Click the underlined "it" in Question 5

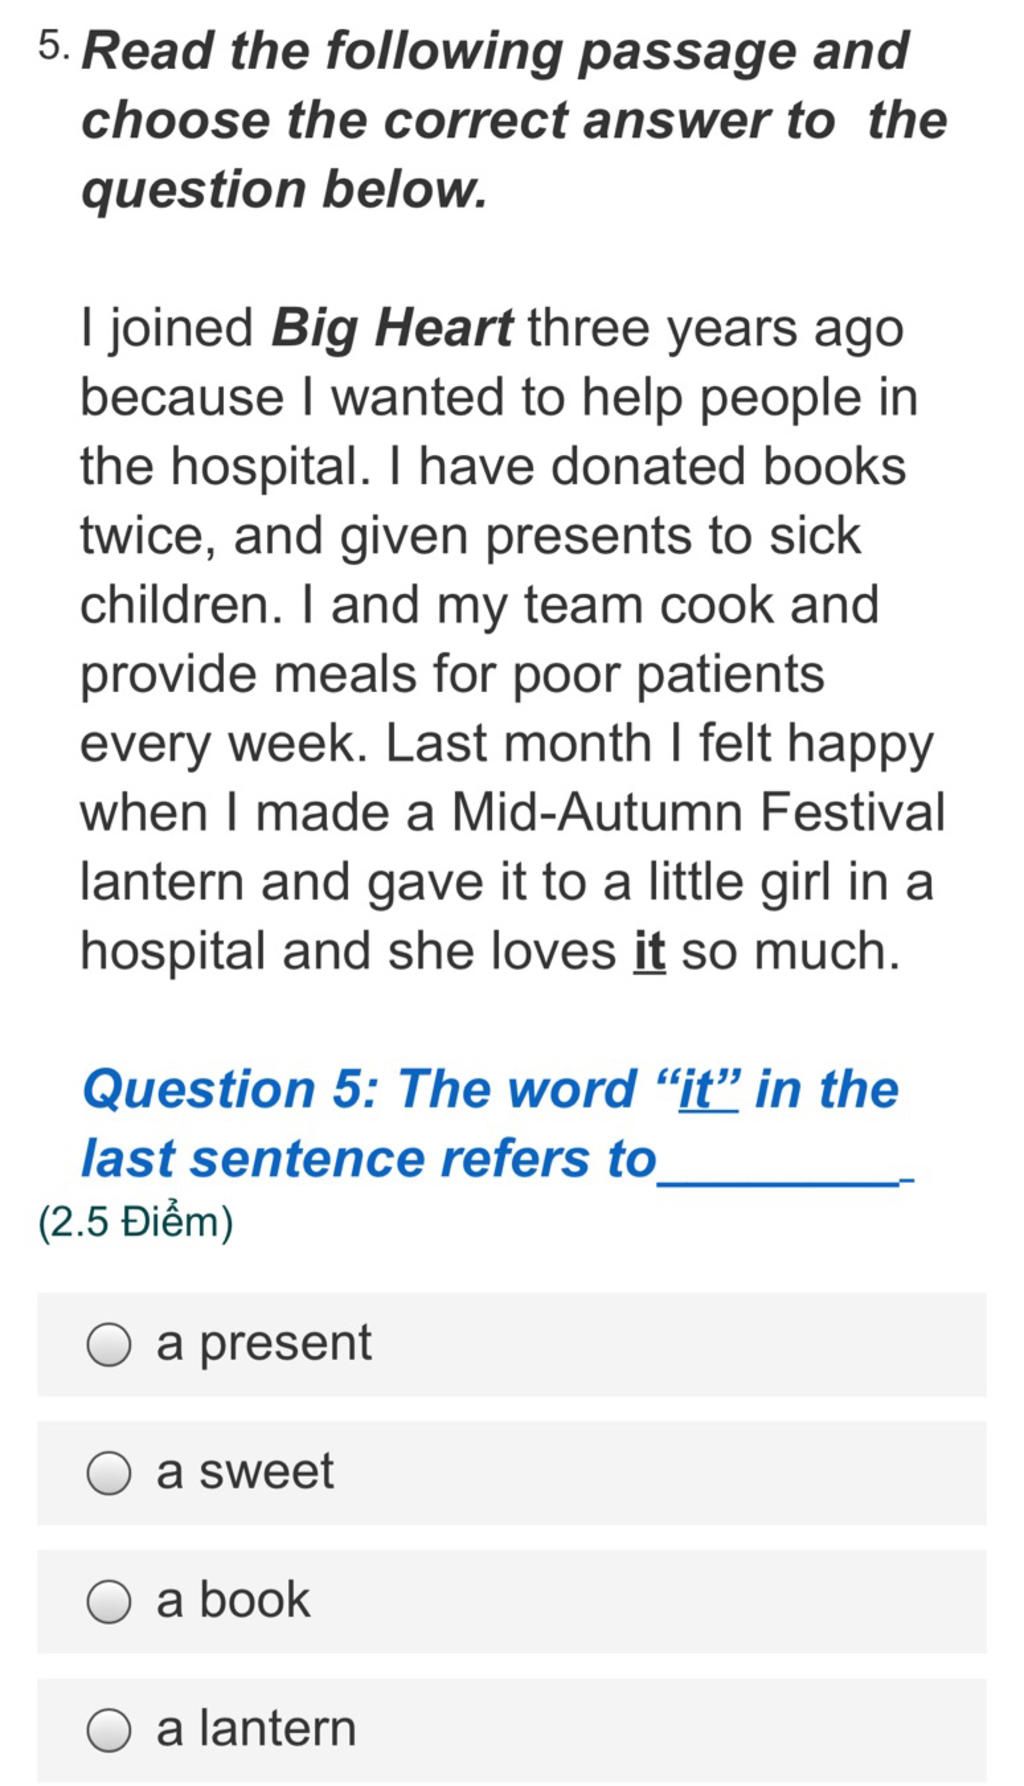click(x=708, y=1089)
